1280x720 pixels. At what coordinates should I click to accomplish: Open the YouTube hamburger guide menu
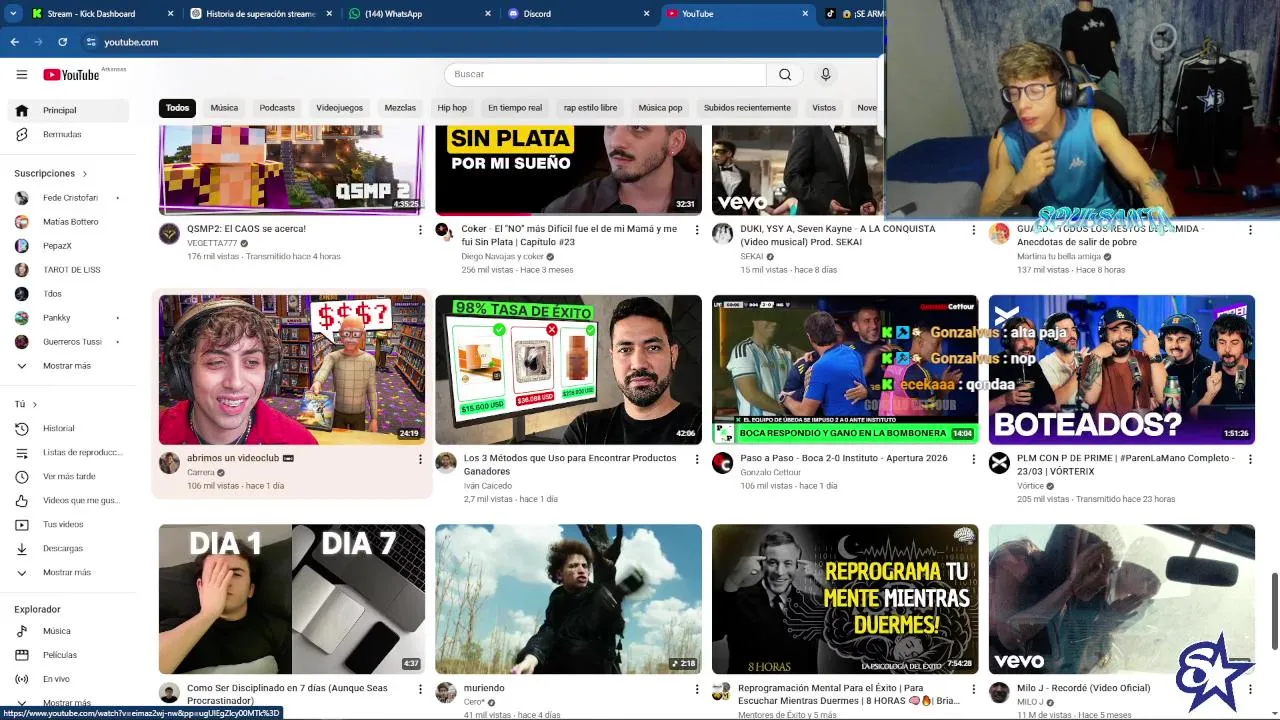click(x=21, y=74)
